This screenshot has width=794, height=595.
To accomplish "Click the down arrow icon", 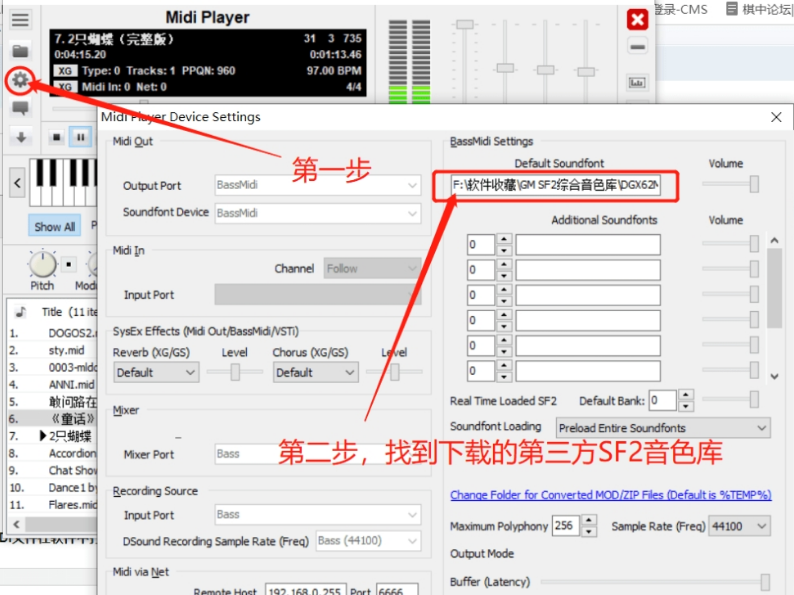I will pos(20,138).
